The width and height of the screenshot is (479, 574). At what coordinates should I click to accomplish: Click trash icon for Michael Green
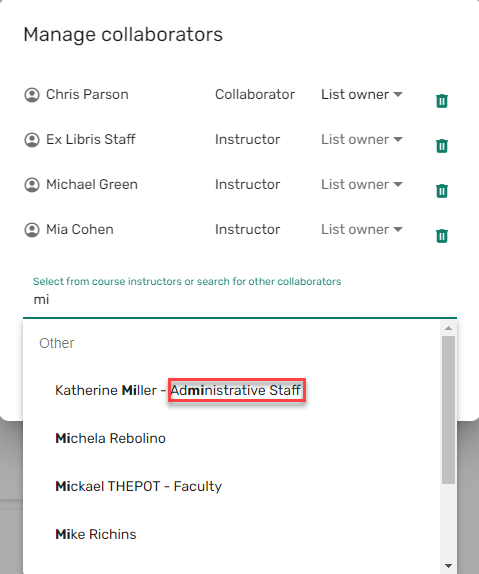[x=442, y=191]
